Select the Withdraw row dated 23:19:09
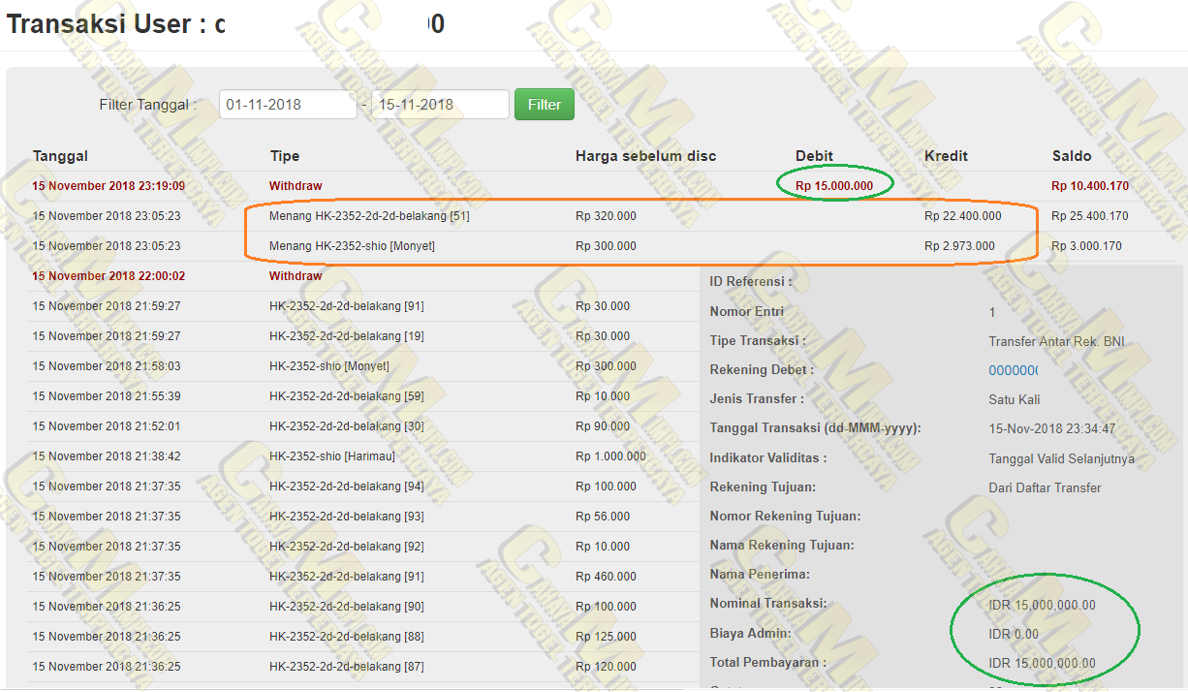The image size is (1188, 692). tap(295, 186)
